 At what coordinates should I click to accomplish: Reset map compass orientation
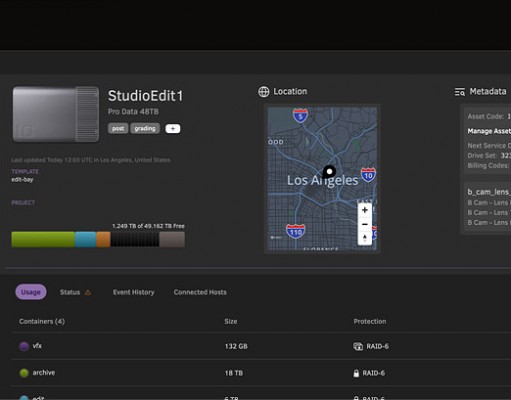pyautogui.click(x=365, y=238)
